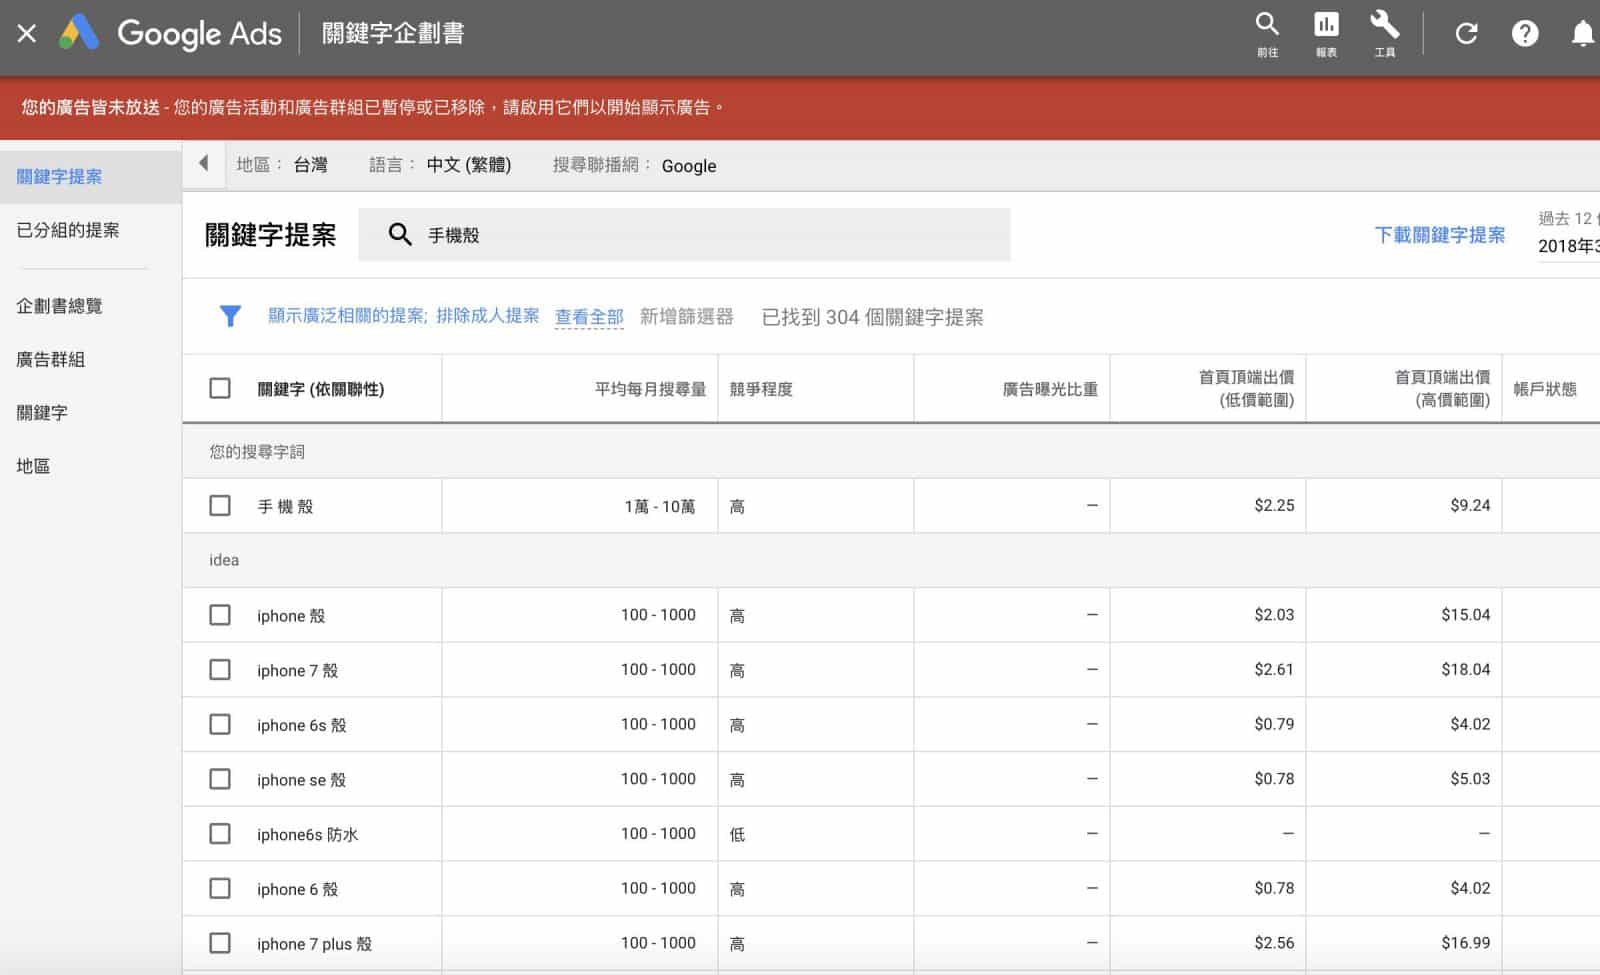The image size is (1600, 975).
Task: Change location setting 台灣
Action: click(x=310, y=165)
